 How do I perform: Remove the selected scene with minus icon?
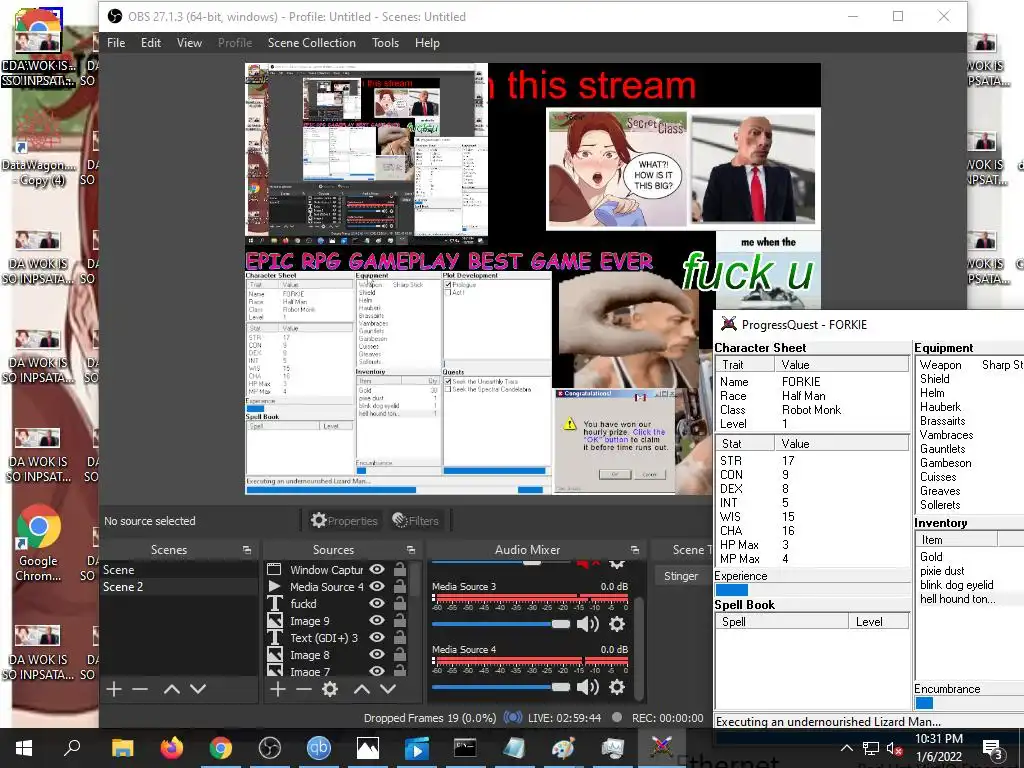point(140,689)
